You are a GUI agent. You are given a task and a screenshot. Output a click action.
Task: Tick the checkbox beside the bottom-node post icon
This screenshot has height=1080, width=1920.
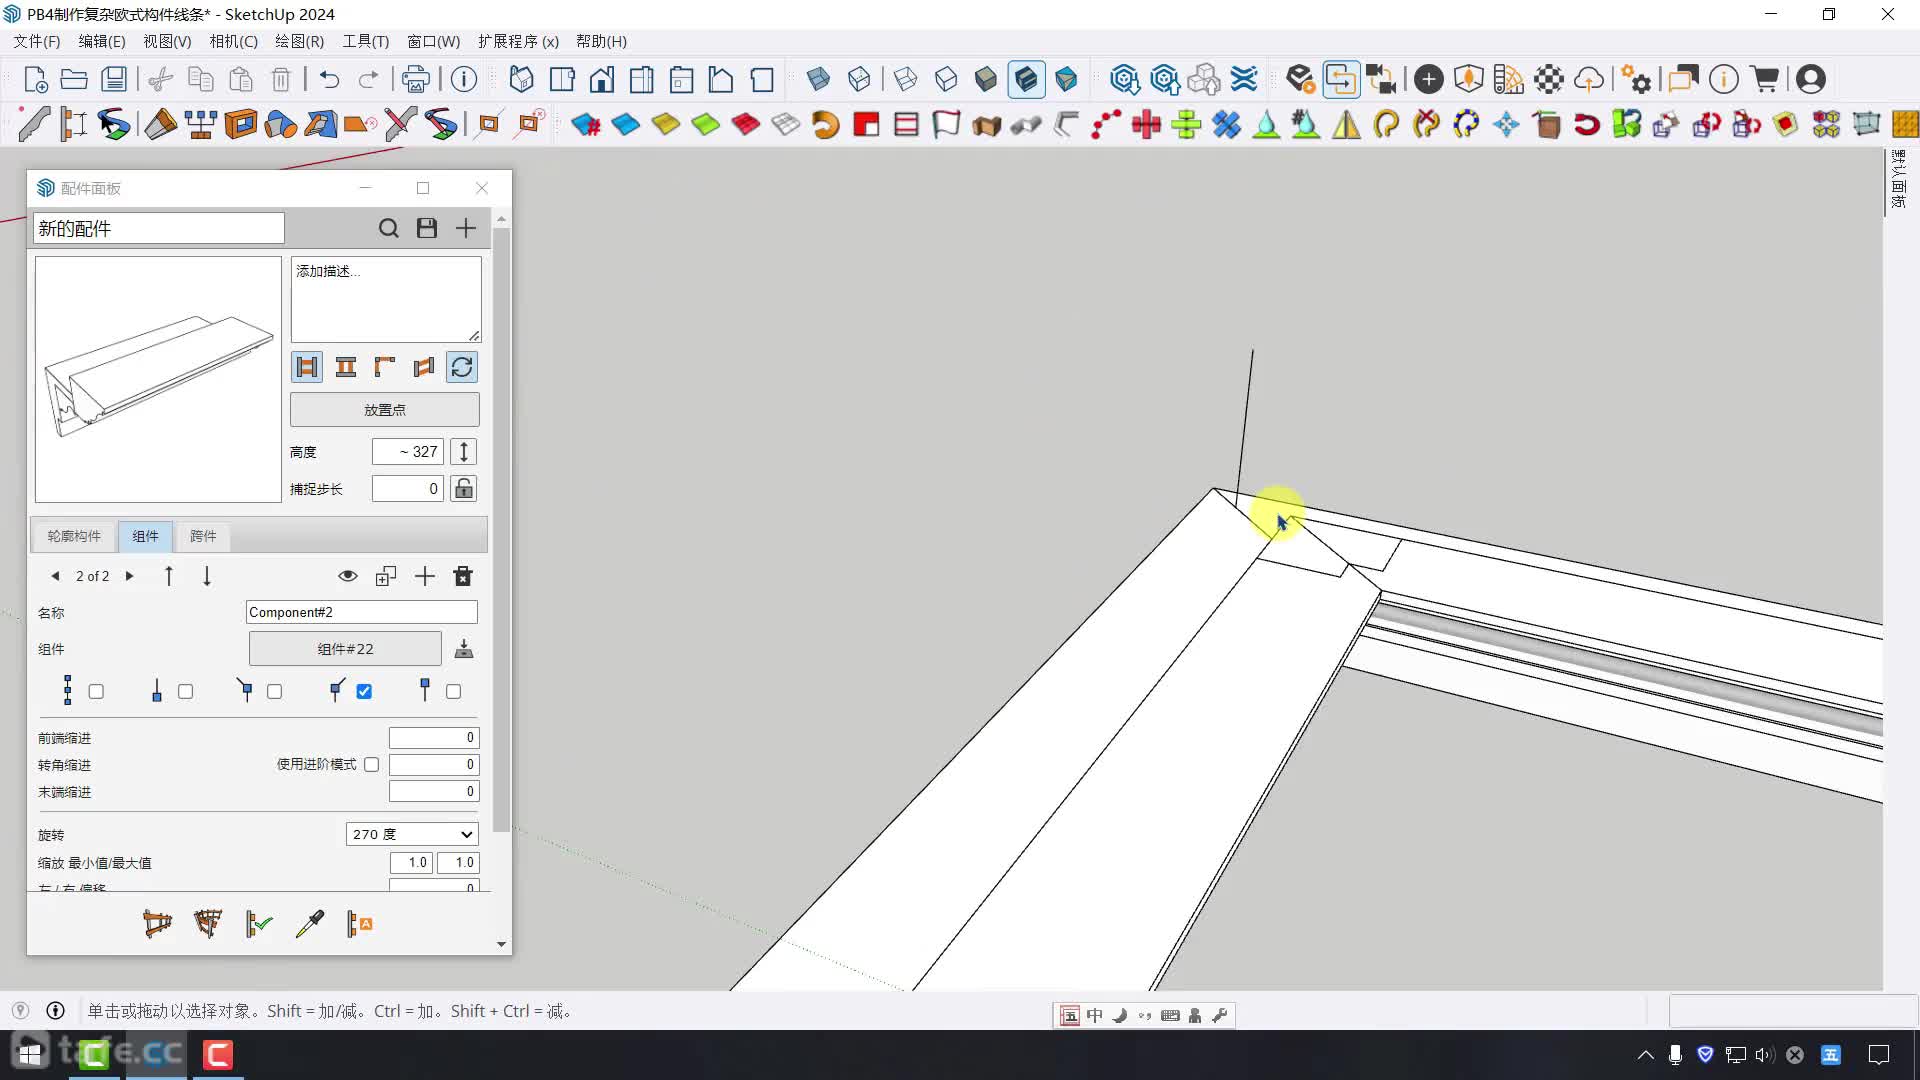coord(185,691)
